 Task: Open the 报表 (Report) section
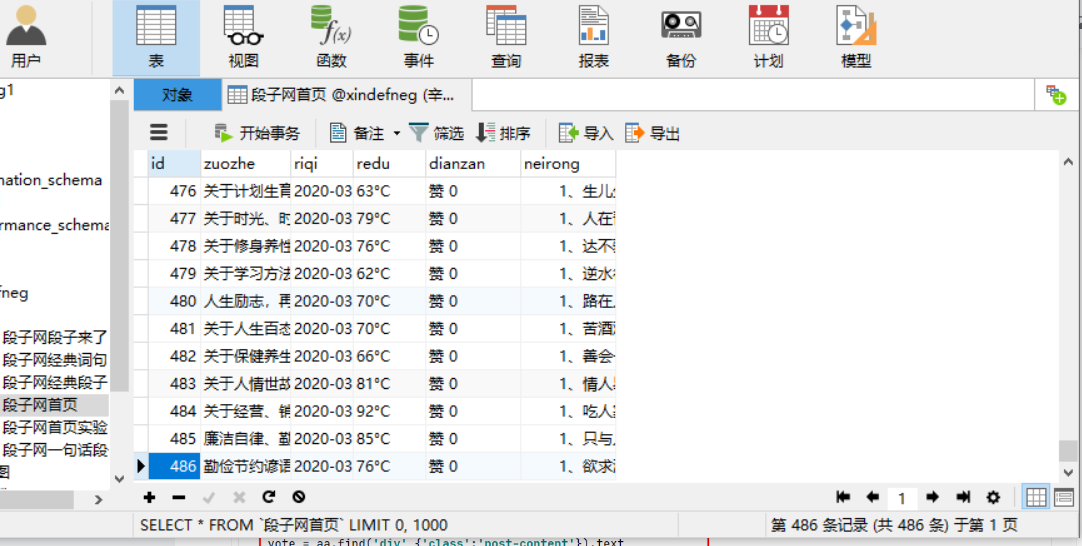[593, 37]
